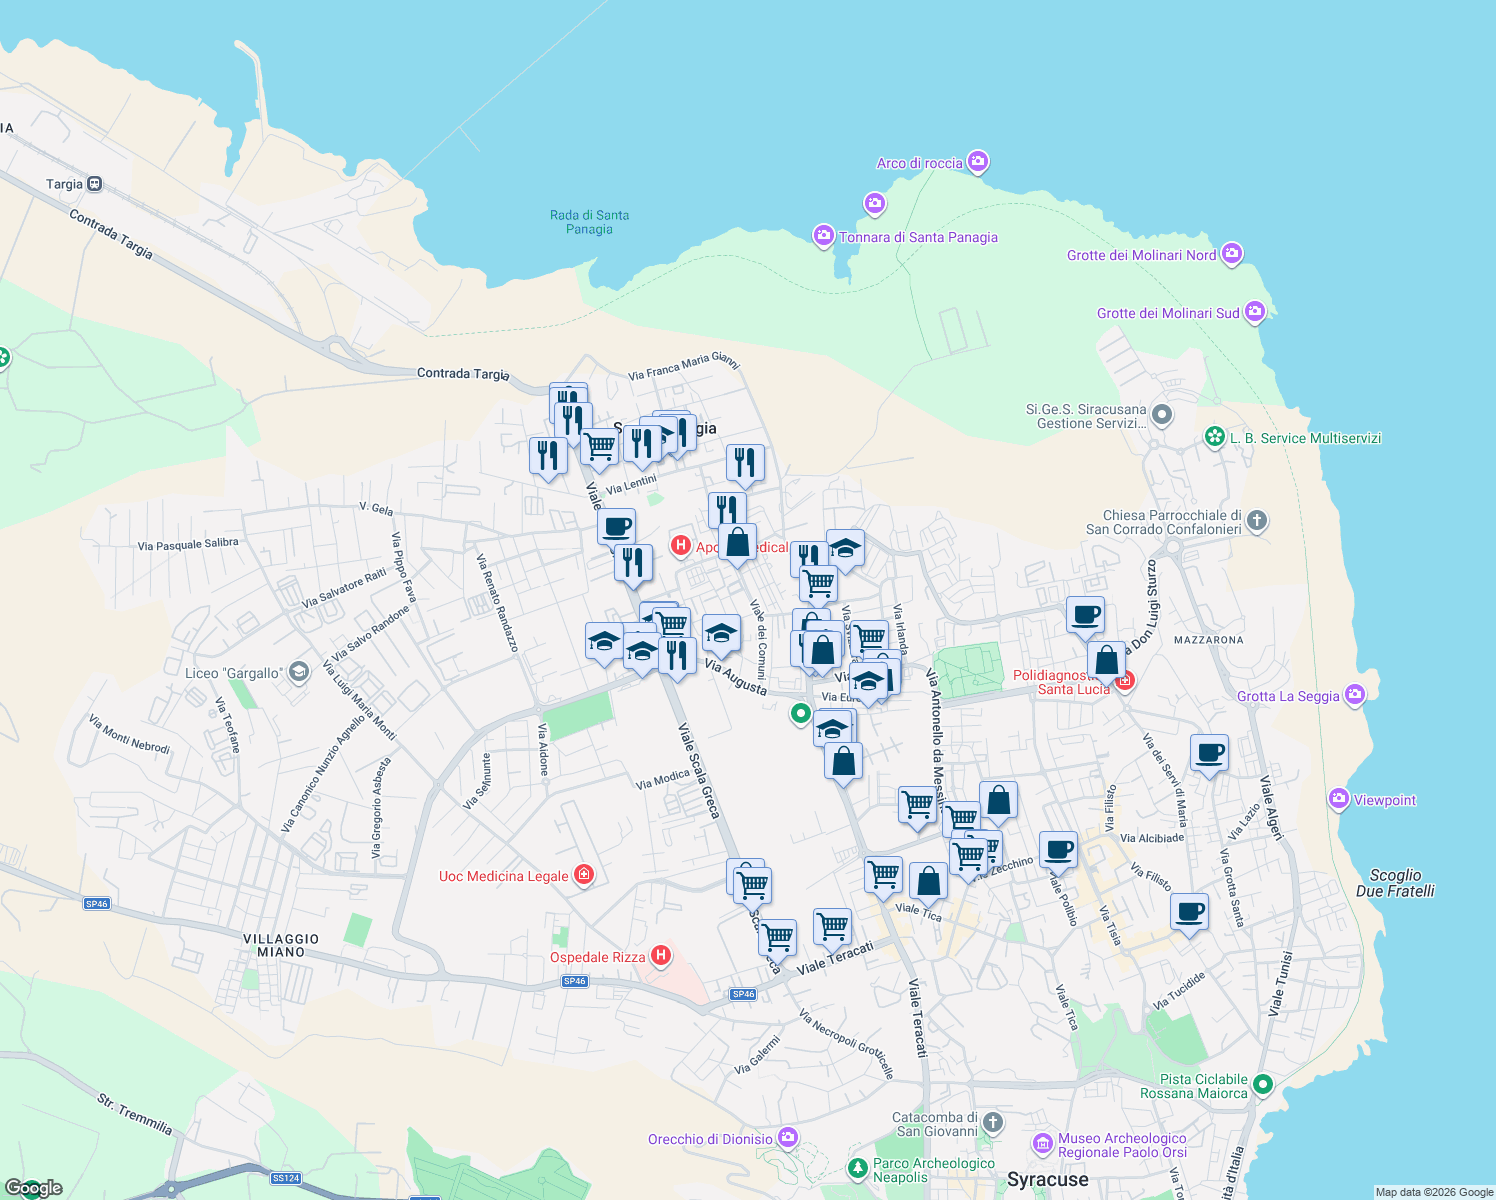Open the Chiesa San Corrado Confalonieri church icon
This screenshot has height=1200, width=1496.
click(x=1257, y=520)
